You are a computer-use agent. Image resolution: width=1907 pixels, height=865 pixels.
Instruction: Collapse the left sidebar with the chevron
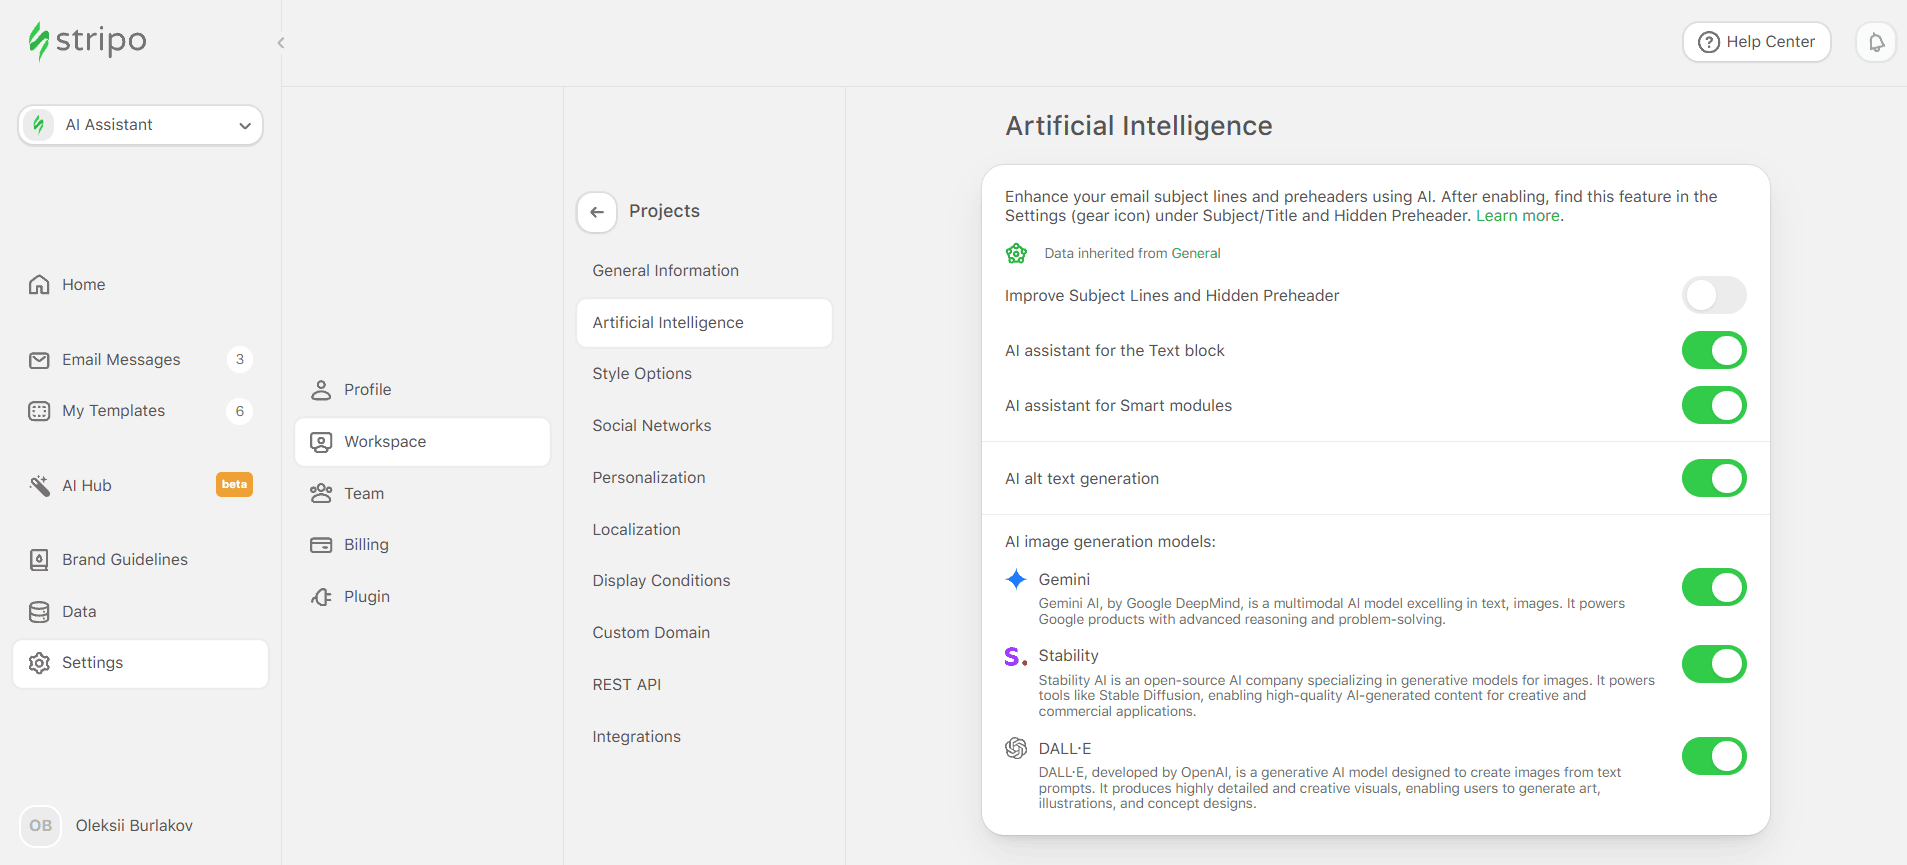(280, 42)
